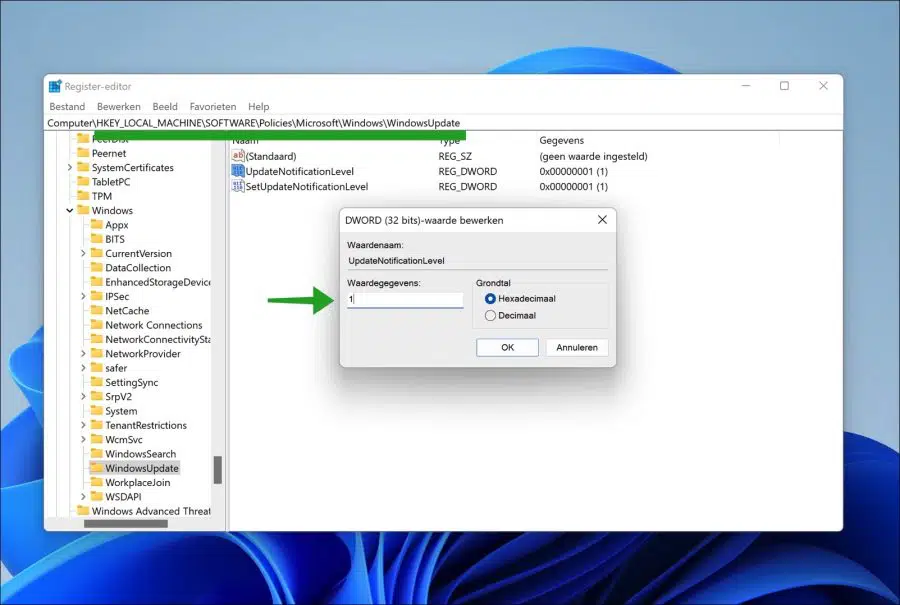Click the Peernet folder icon

83,153
